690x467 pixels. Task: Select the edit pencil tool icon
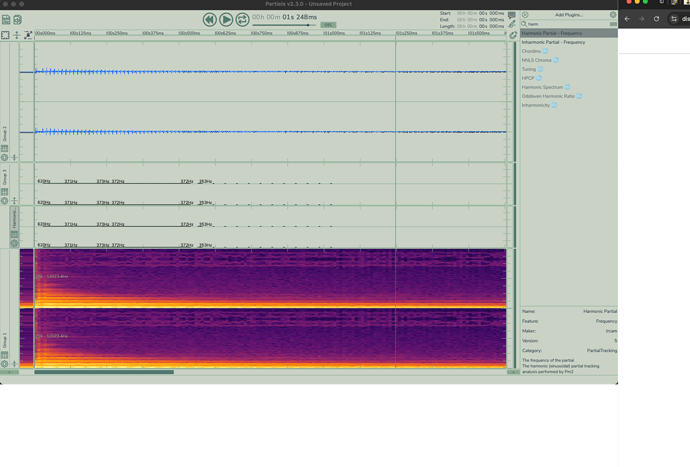pyautogui.click(x=512, y=25)
